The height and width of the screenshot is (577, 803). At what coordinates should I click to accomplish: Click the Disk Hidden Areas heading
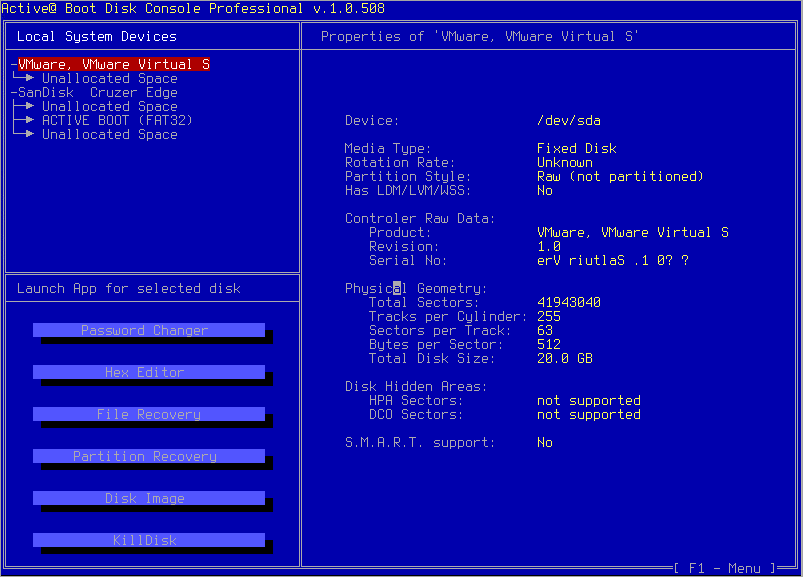tap(416, 387)
